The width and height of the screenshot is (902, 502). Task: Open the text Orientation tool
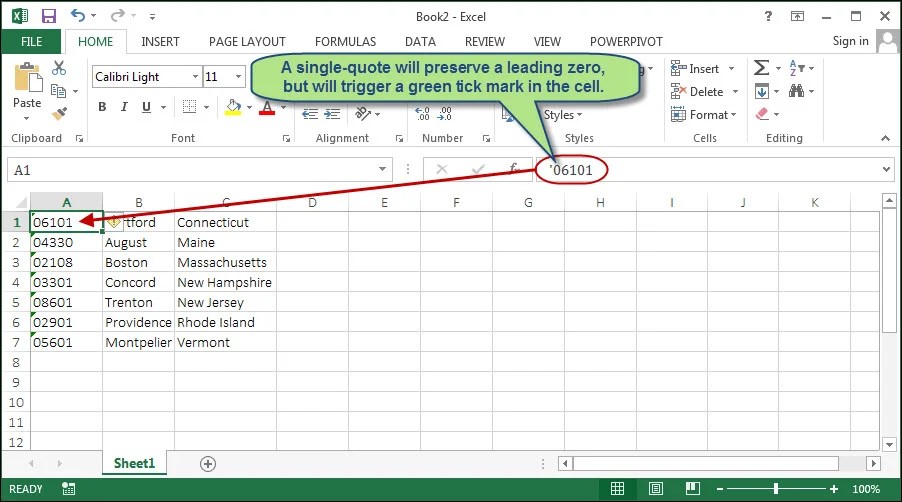click(363, 113)
